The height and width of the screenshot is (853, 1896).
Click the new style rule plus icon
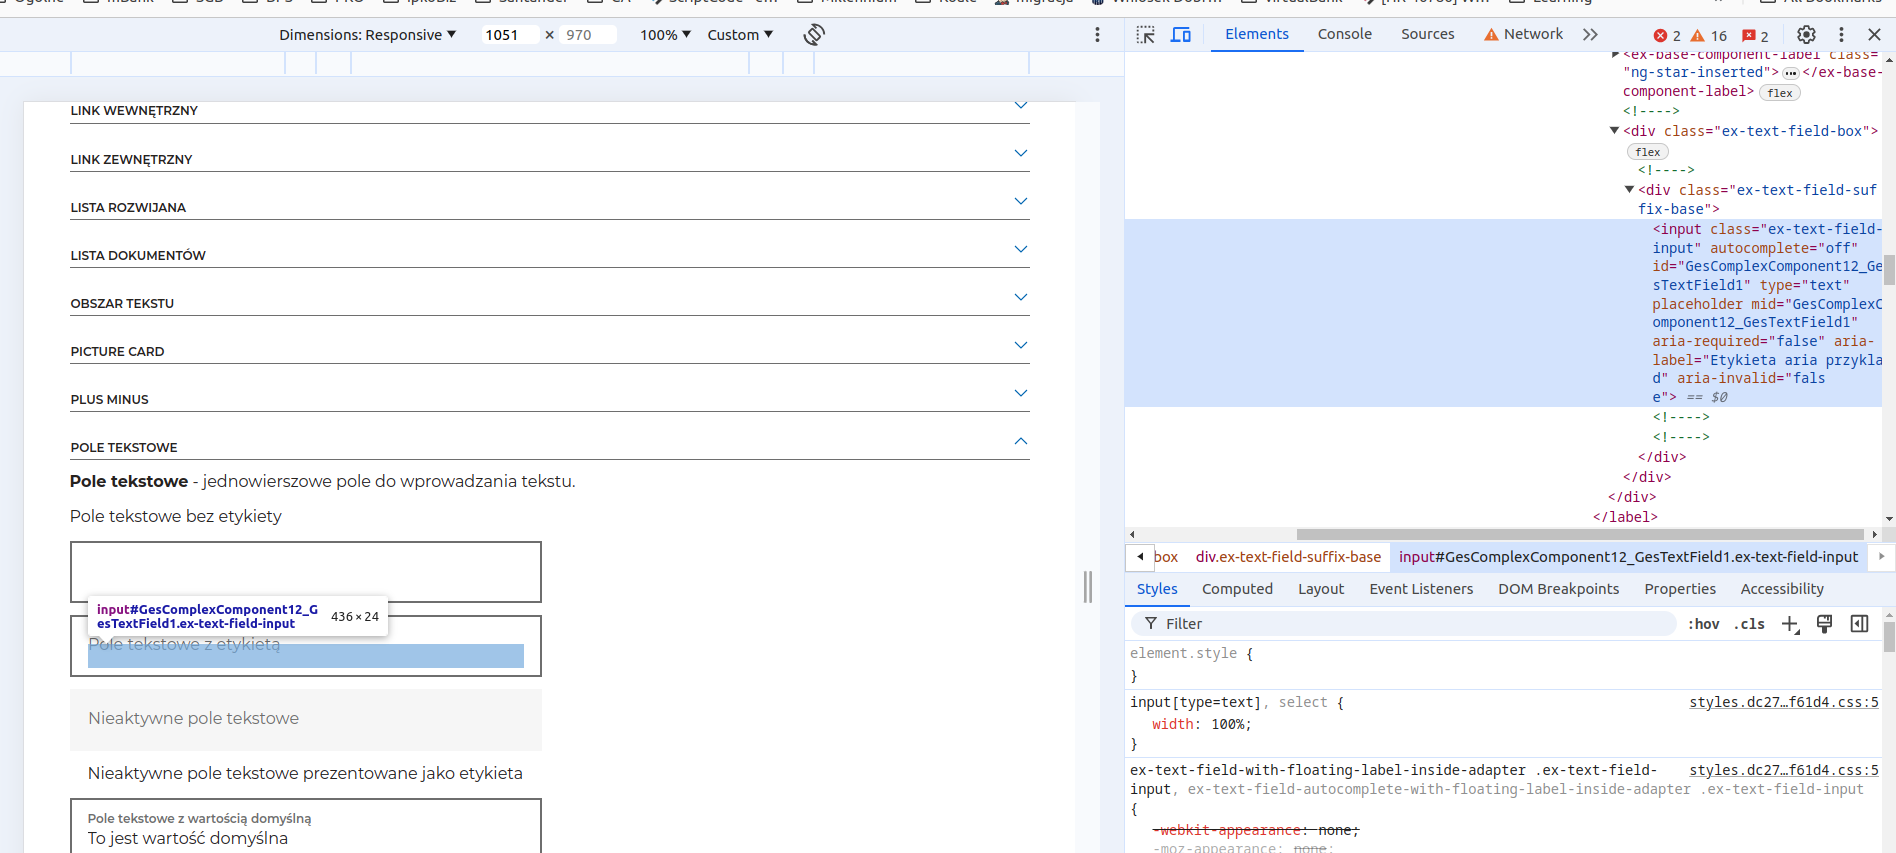click(1790, 624)
